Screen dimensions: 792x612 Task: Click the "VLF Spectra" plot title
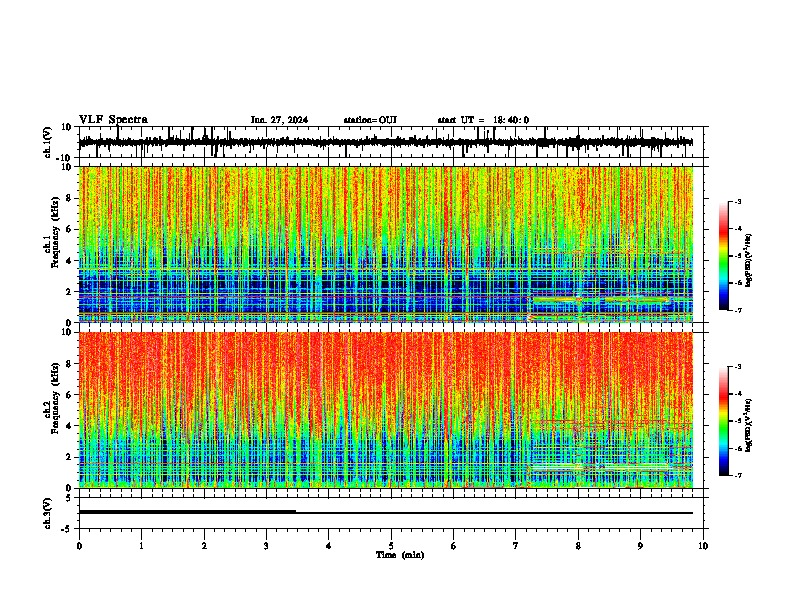pos(113,120)
